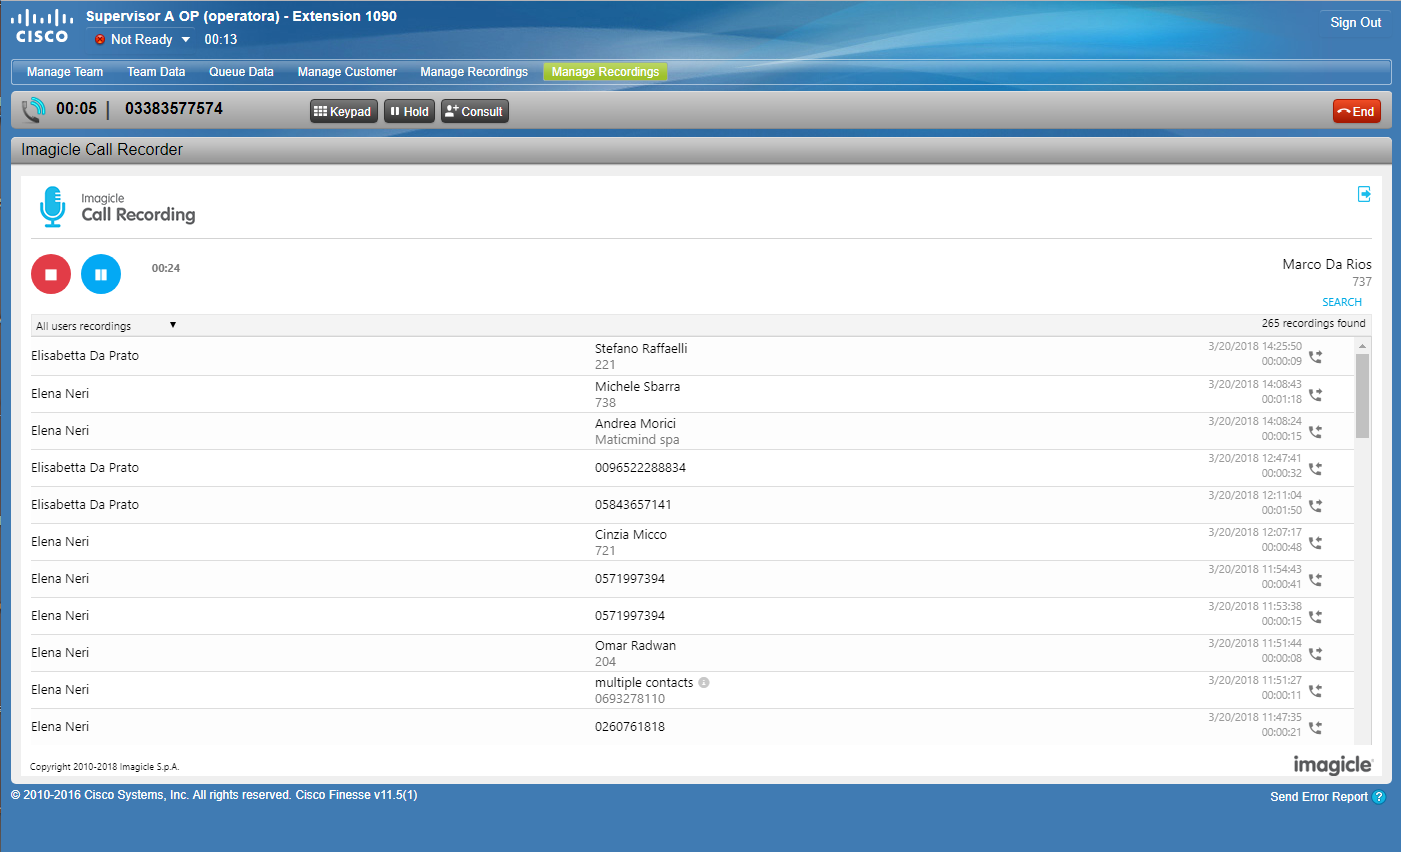The image size is (1401, 852).
Task: Click call icon for Cinzia Micco recording
Action: (1315, 543)
